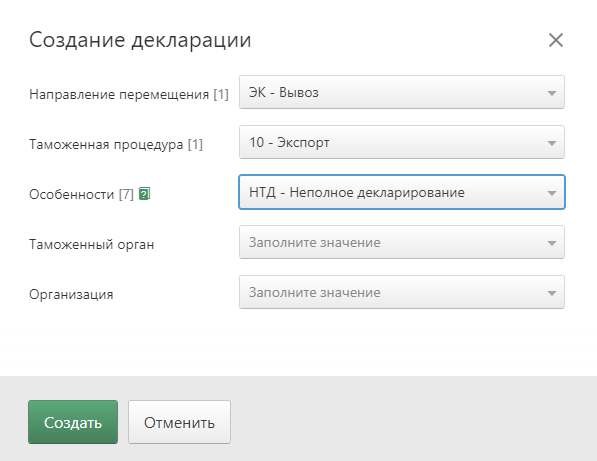Click the Таможенная процедура [1] label

click(x=116, y=144)
